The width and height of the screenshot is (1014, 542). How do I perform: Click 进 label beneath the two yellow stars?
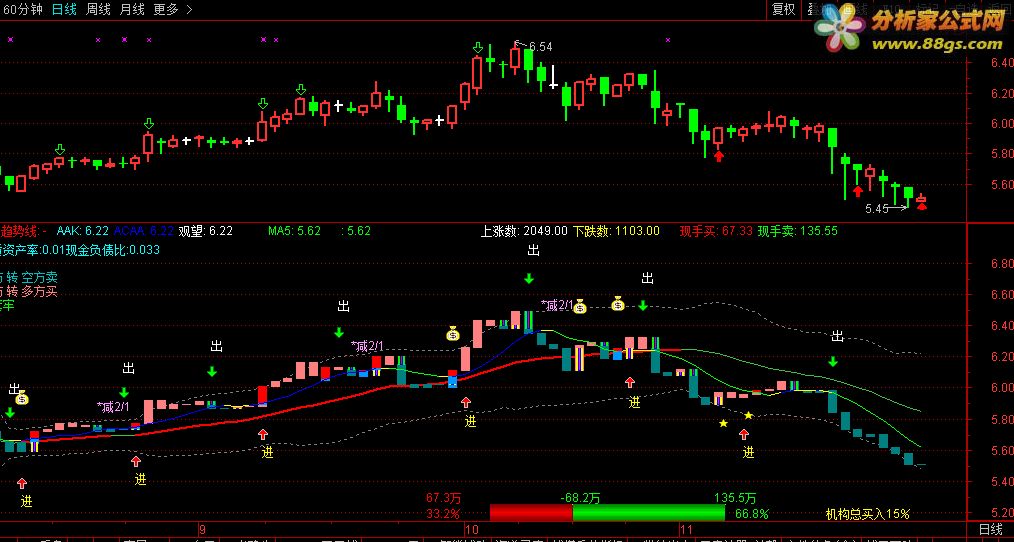[x=748, y=452]
